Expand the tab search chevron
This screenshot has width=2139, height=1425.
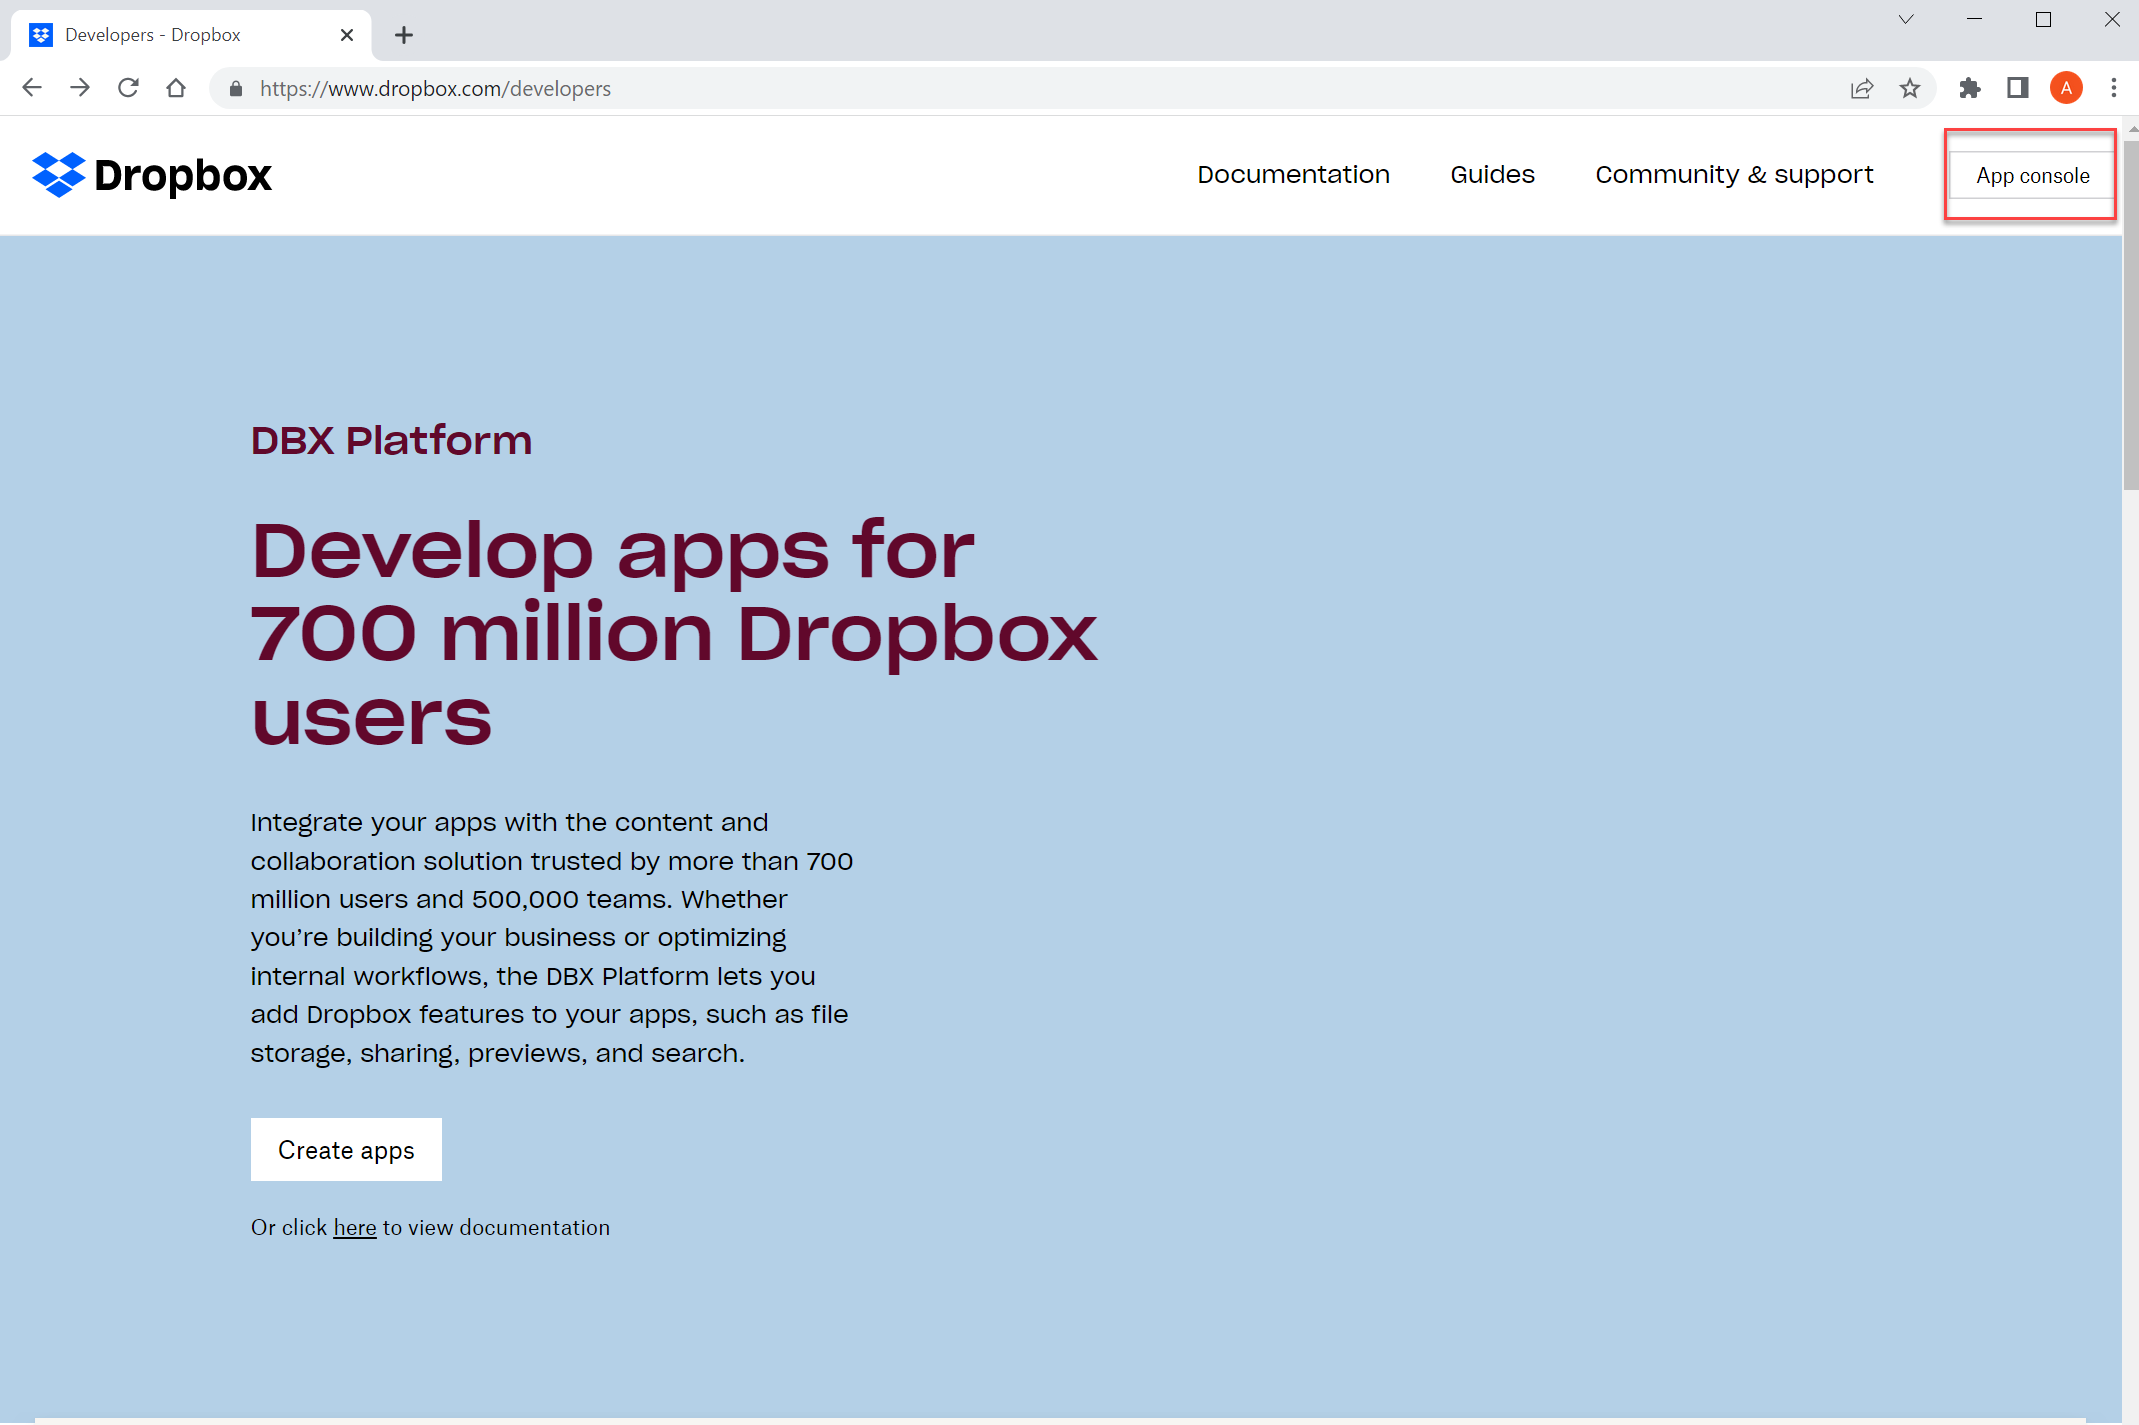pyautogui.click(x=1906, y=20)
